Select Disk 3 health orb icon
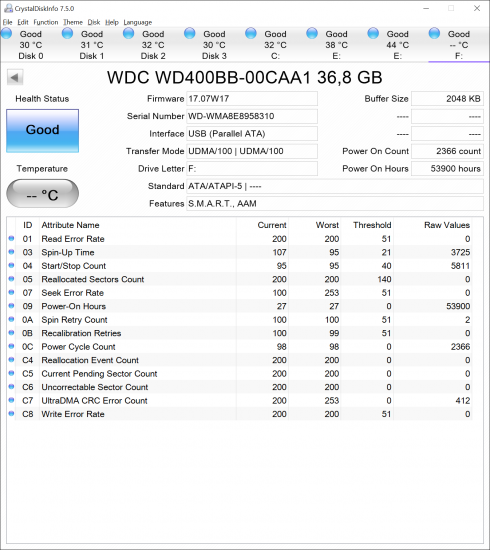Viewport: 490px width, 550px height. (190, 34)
